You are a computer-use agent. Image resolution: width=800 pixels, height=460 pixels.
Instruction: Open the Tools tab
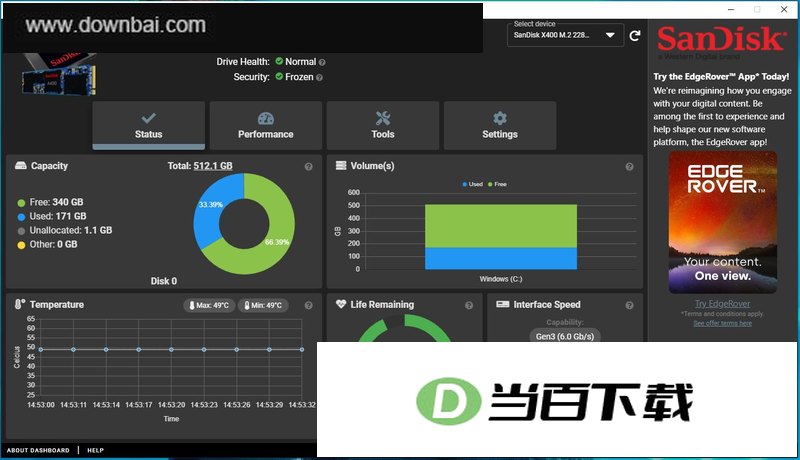tap(383, 125)
